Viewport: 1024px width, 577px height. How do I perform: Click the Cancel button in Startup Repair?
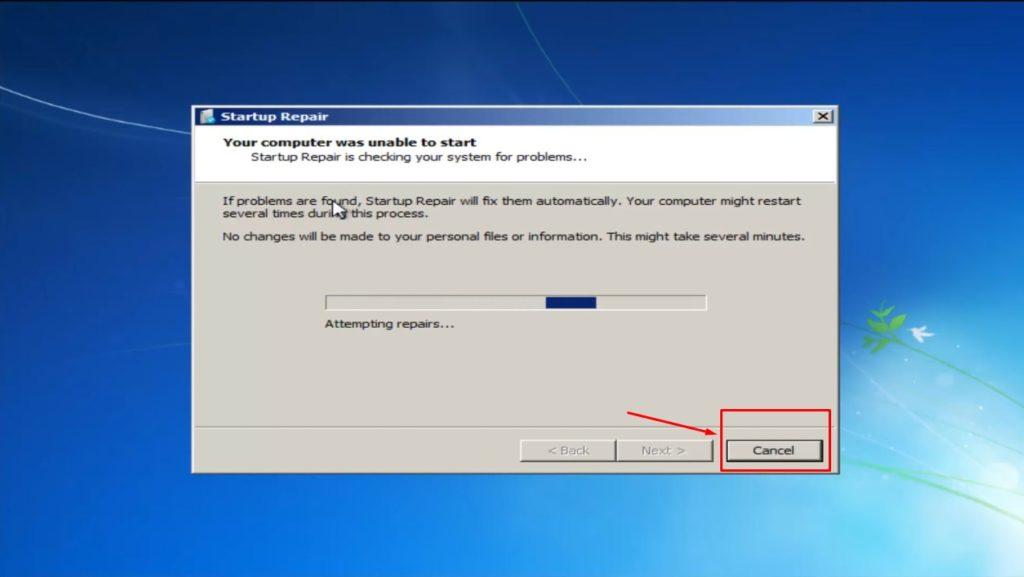tap(774, 450)
